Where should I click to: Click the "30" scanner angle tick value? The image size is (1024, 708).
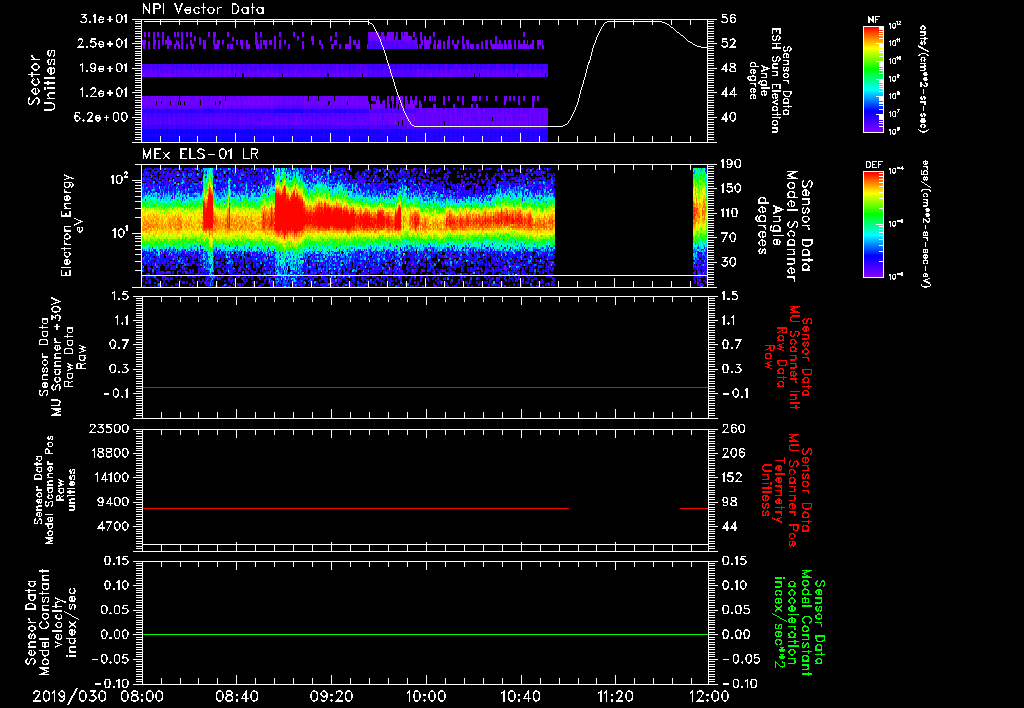click(x=728, y=263)
